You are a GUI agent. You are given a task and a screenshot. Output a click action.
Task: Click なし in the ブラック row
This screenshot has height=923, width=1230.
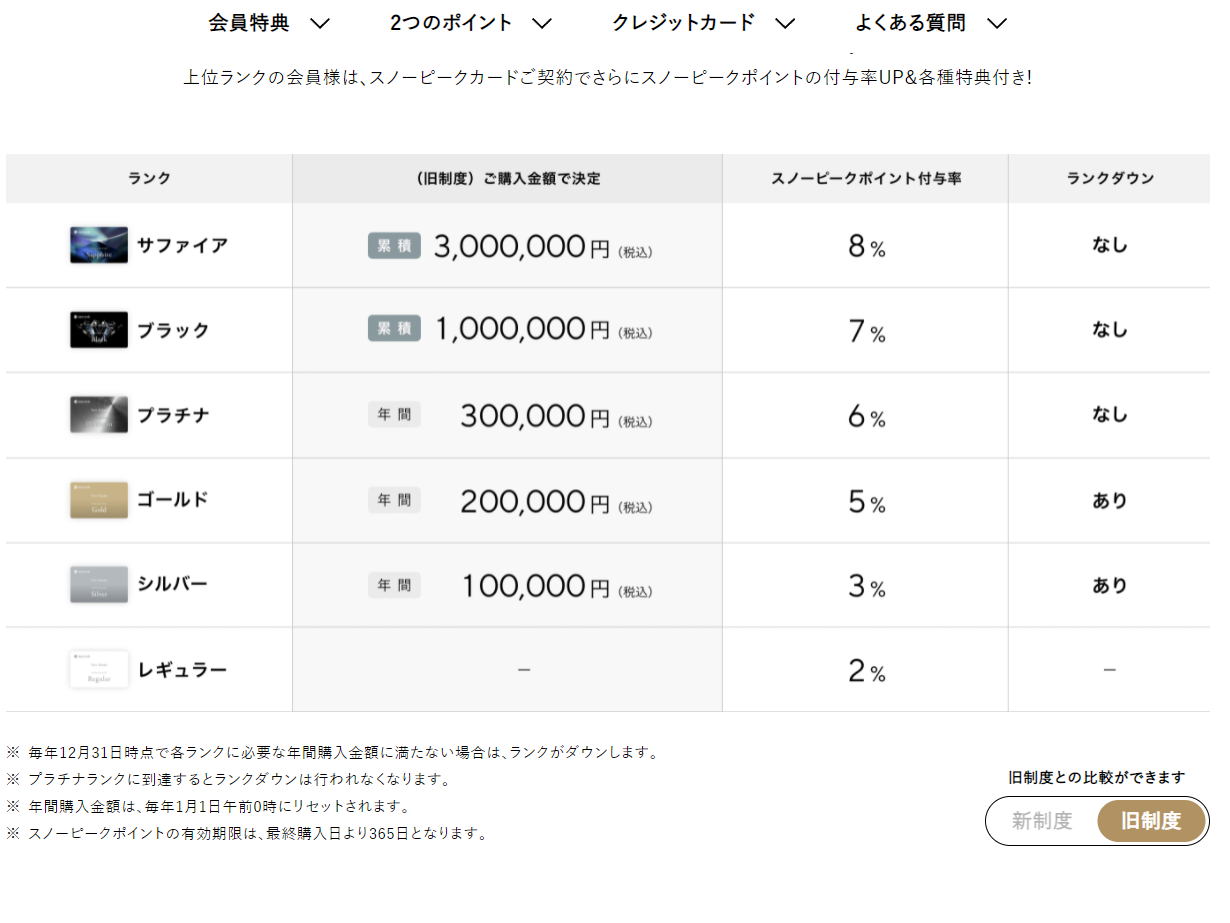click(x=1110, y=330)
